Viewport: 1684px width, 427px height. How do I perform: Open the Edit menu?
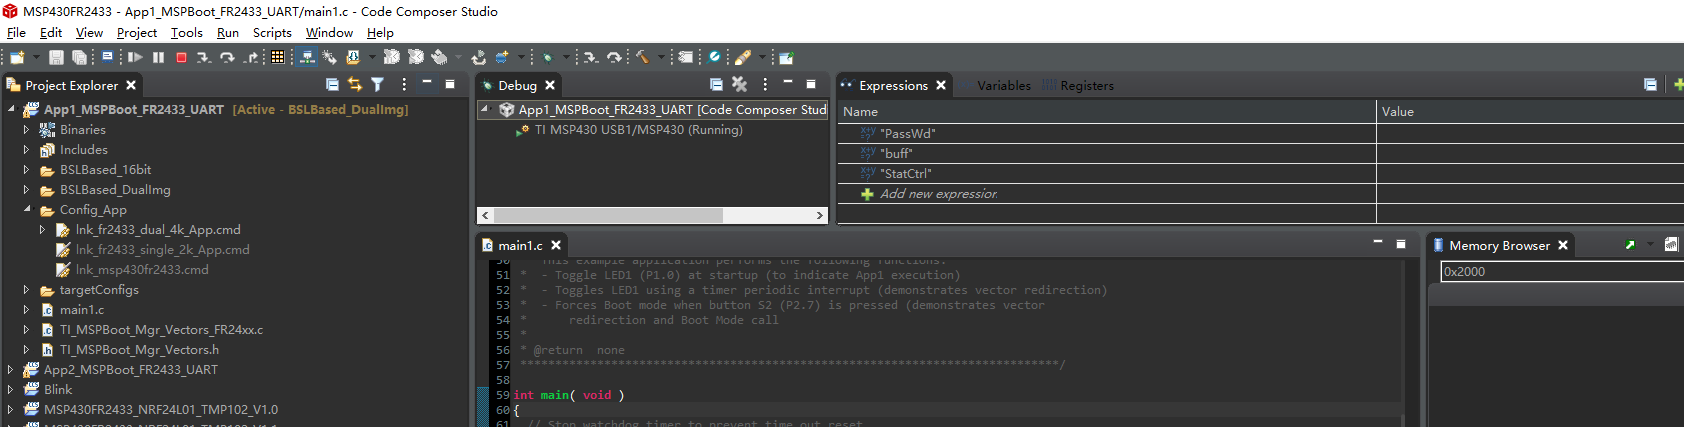point(51,32)
